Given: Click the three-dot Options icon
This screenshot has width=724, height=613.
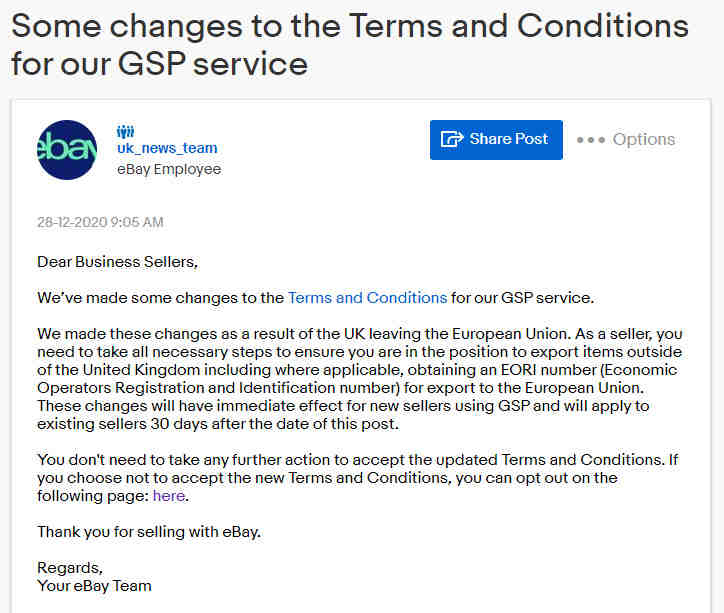Looking at the screenshot, I should (x=591, y=140).
